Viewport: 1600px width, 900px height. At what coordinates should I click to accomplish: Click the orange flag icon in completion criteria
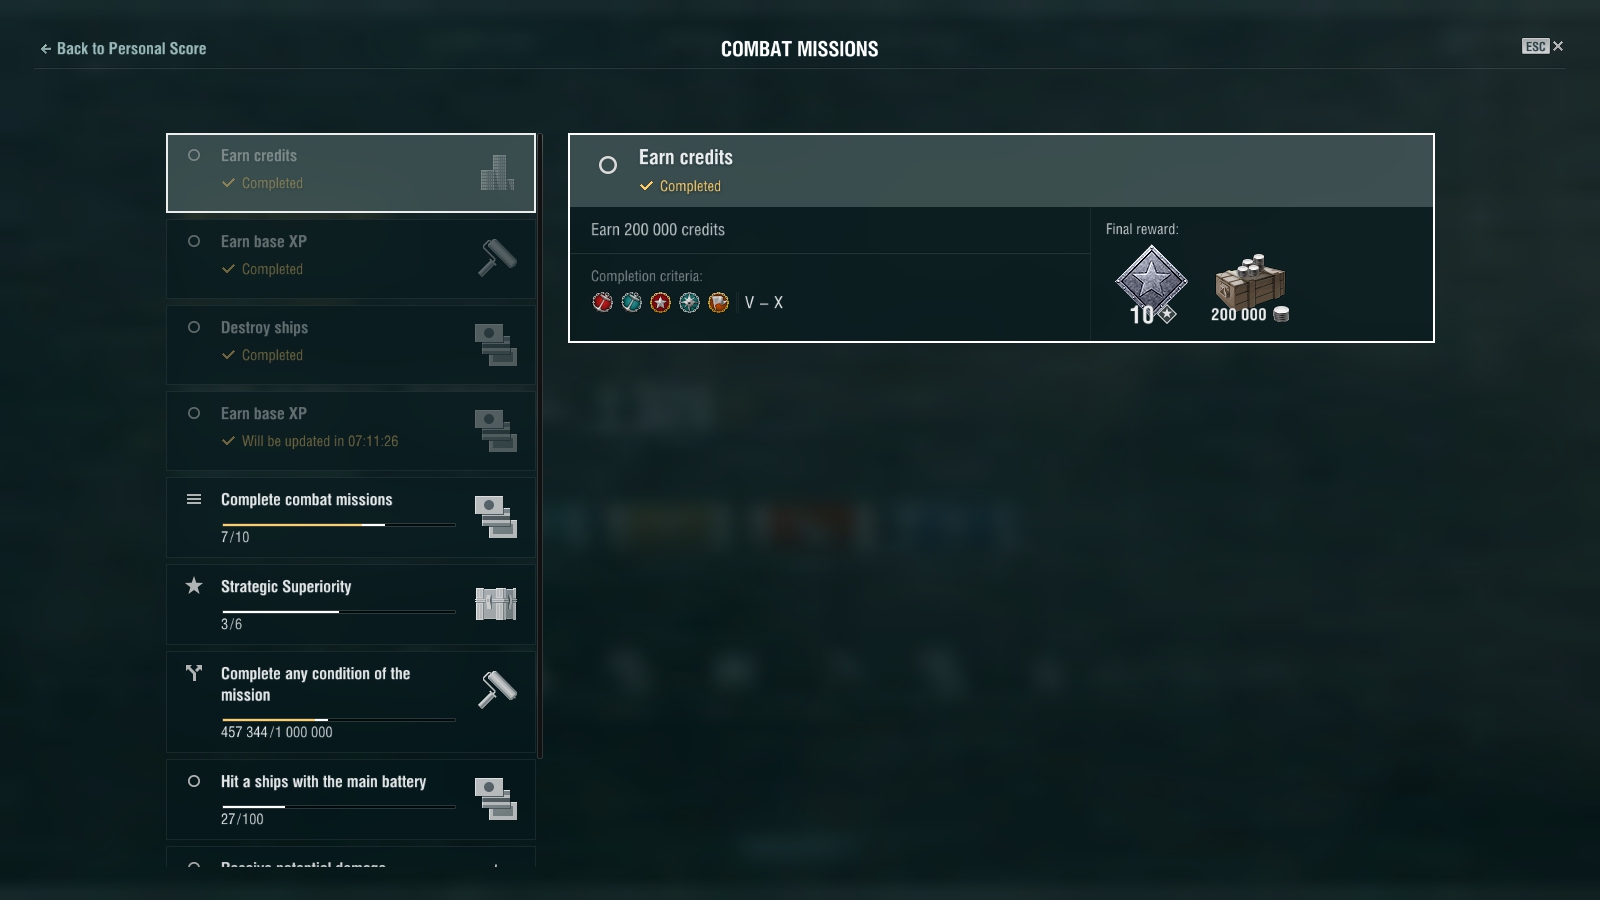click(x=718, y=302)
